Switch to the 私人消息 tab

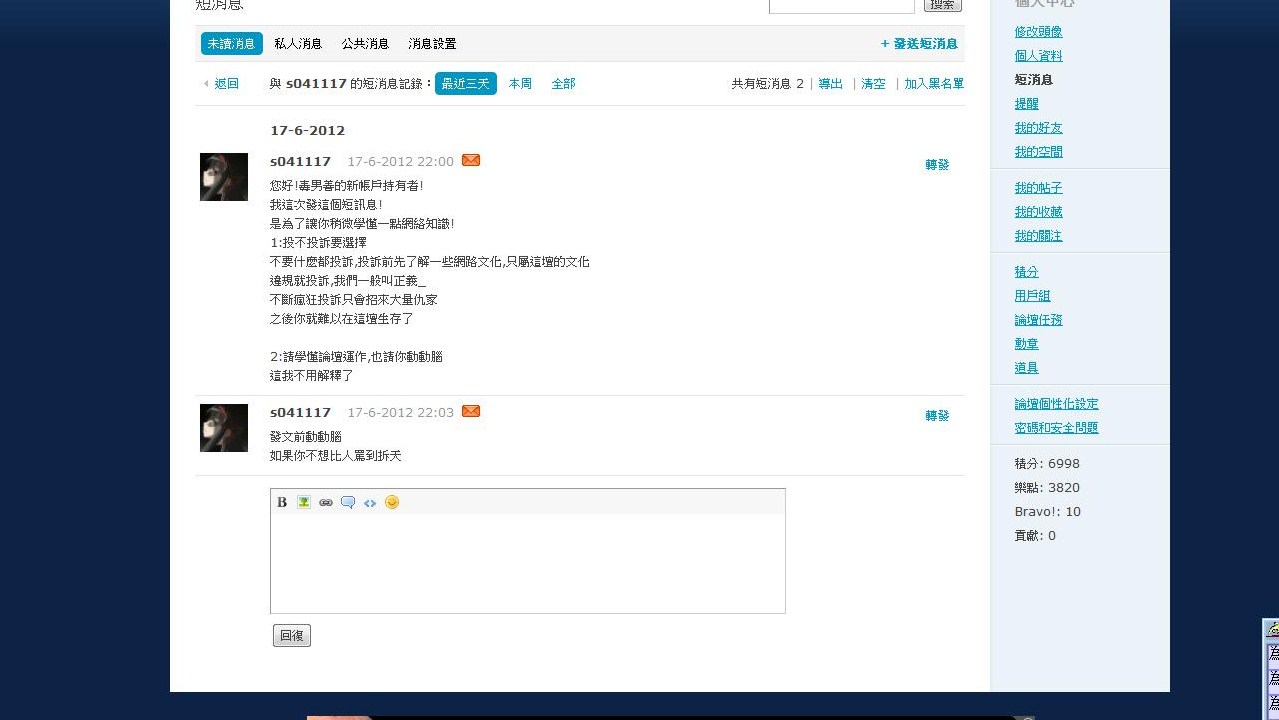pyautogui.click(x=298, y=44)
